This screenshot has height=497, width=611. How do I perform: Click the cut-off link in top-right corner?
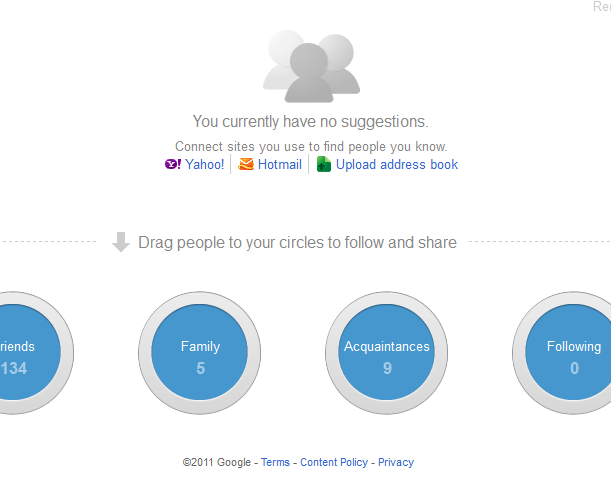601,7
